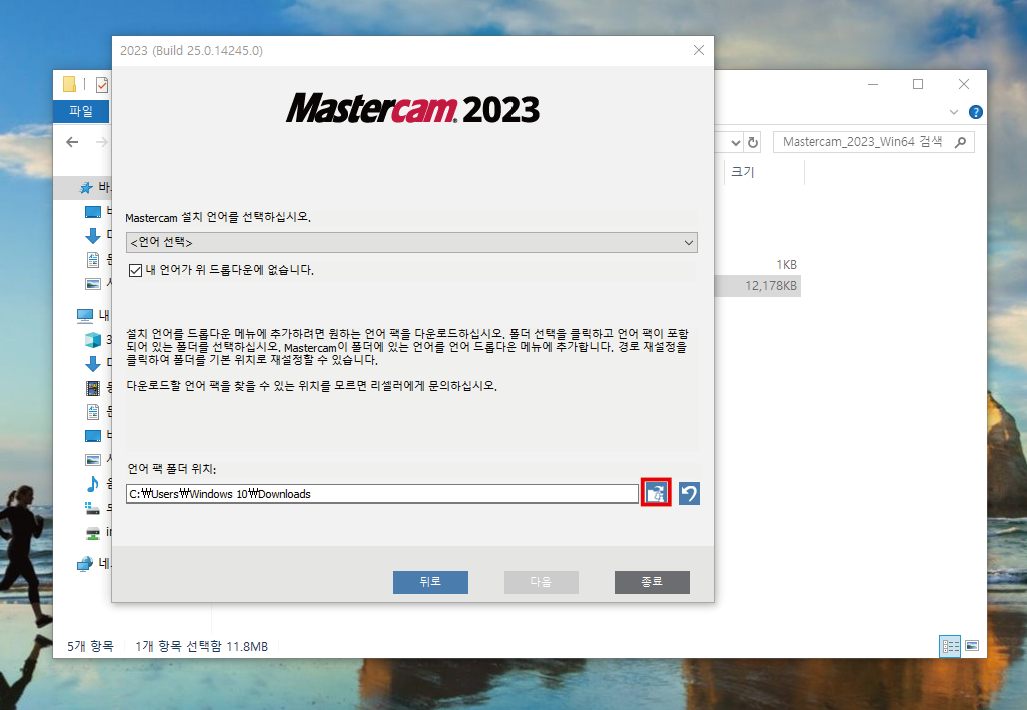Click '5개 항목' in Explorer's status bar
The image size is (1027, 710).
[x=90, y=646]
